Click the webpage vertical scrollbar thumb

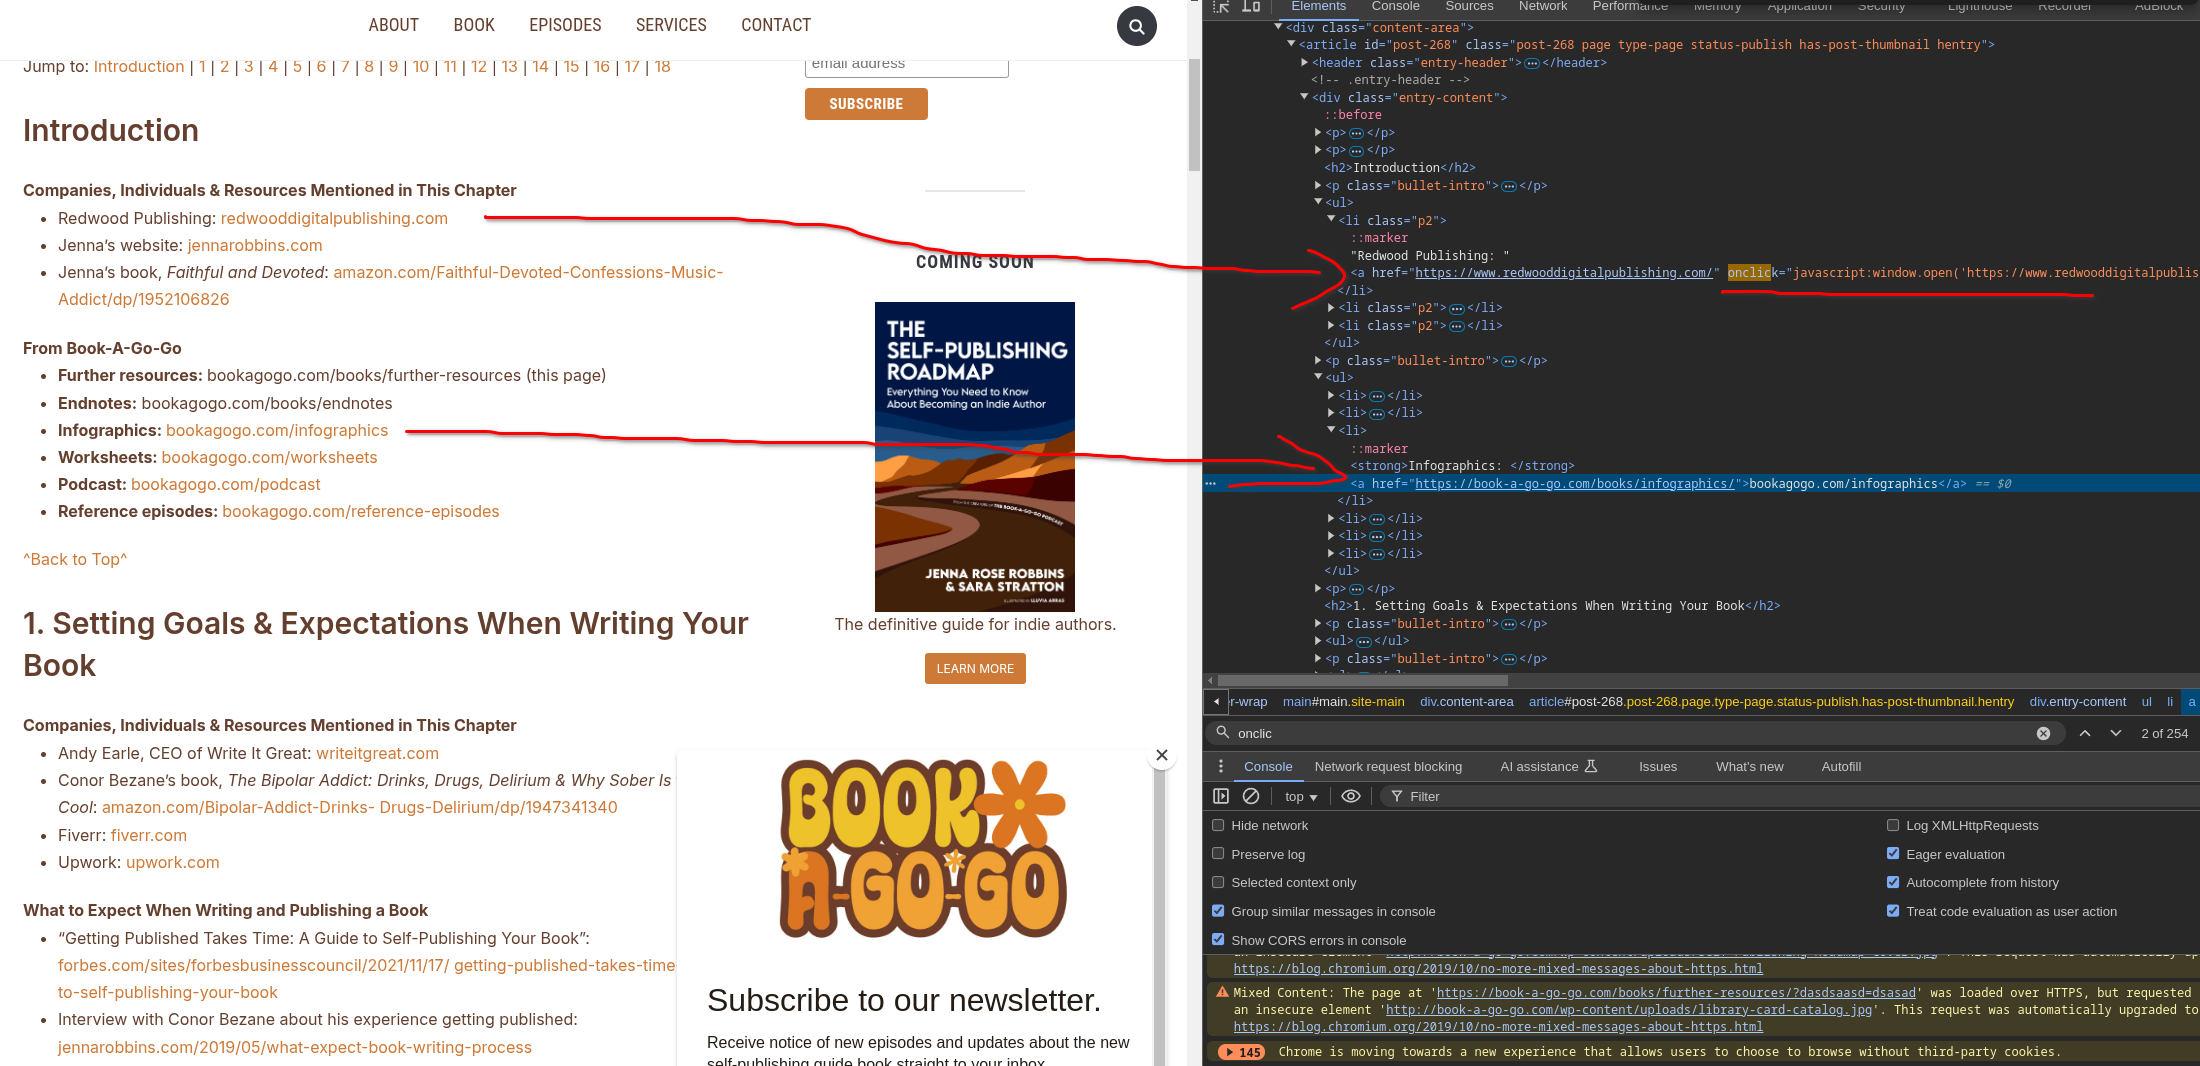(1194, 114)
